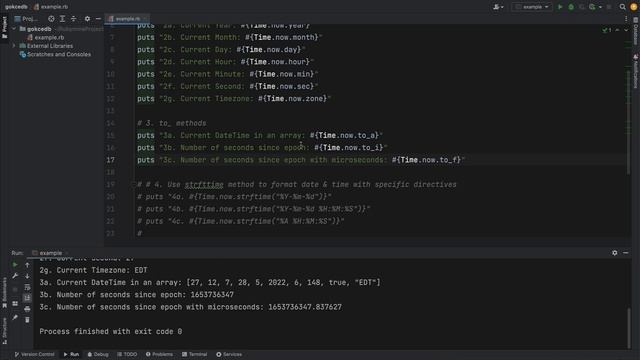Click the editor vertical scrollbar
The width and height of the screenshot is (640, 360).
point(629,122)
